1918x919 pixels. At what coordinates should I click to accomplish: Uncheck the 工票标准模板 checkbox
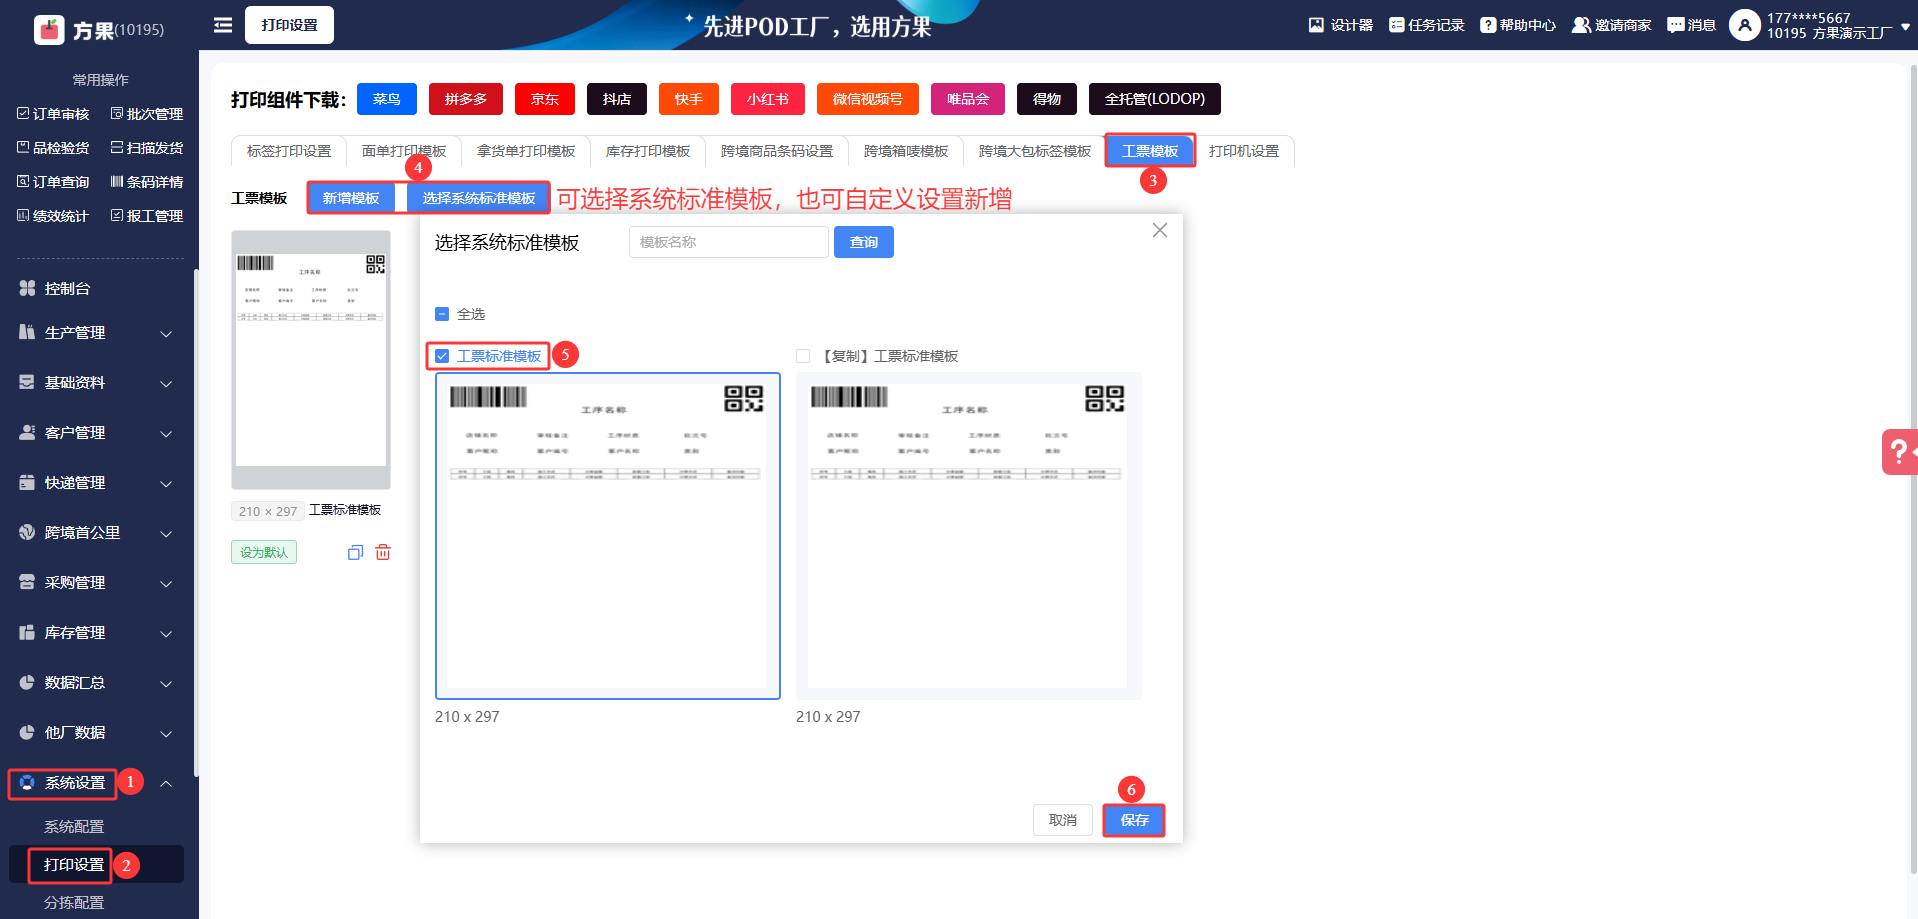pos(442,356)
